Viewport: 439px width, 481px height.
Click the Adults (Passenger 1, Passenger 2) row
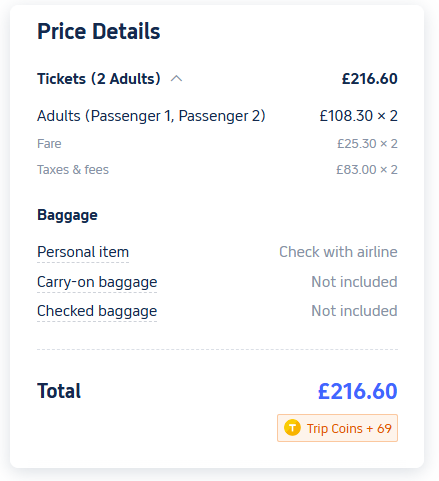[217, 116]
